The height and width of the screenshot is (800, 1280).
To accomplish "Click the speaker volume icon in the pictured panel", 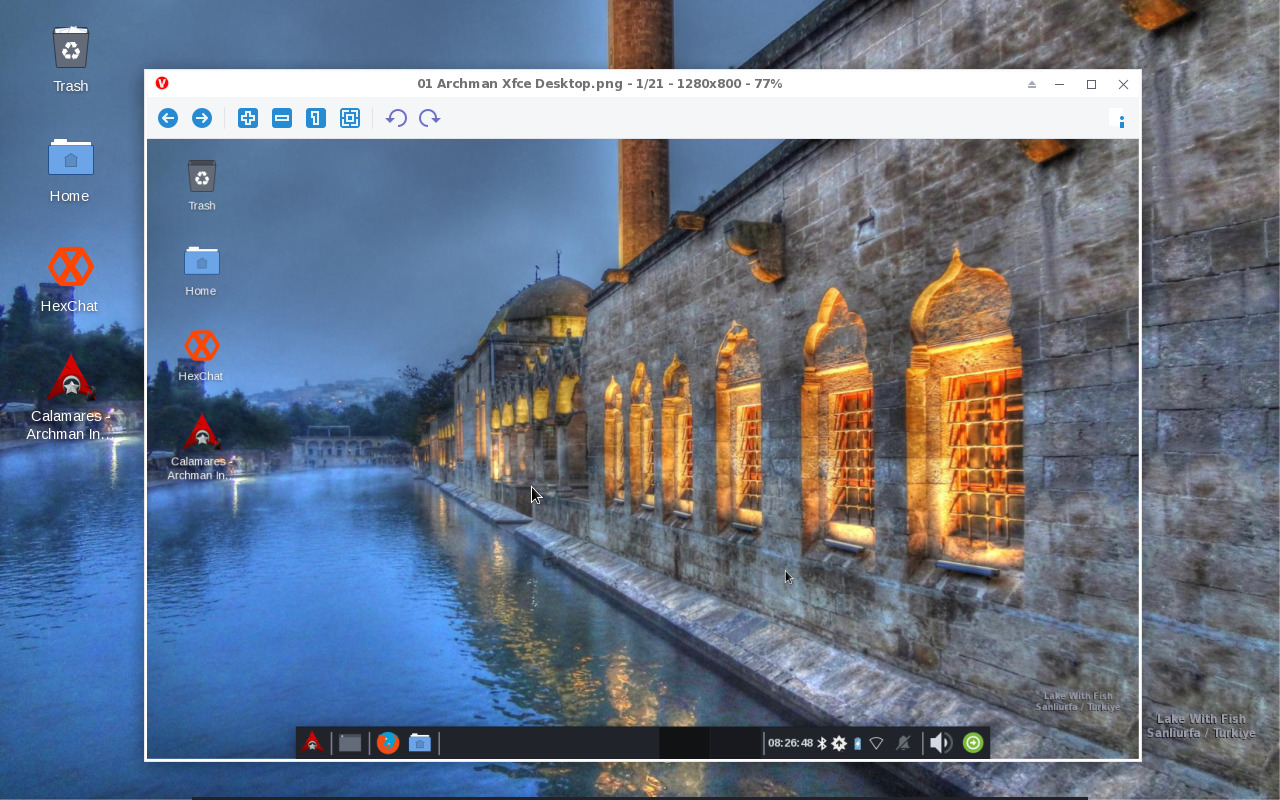I will tap(939, 743).
